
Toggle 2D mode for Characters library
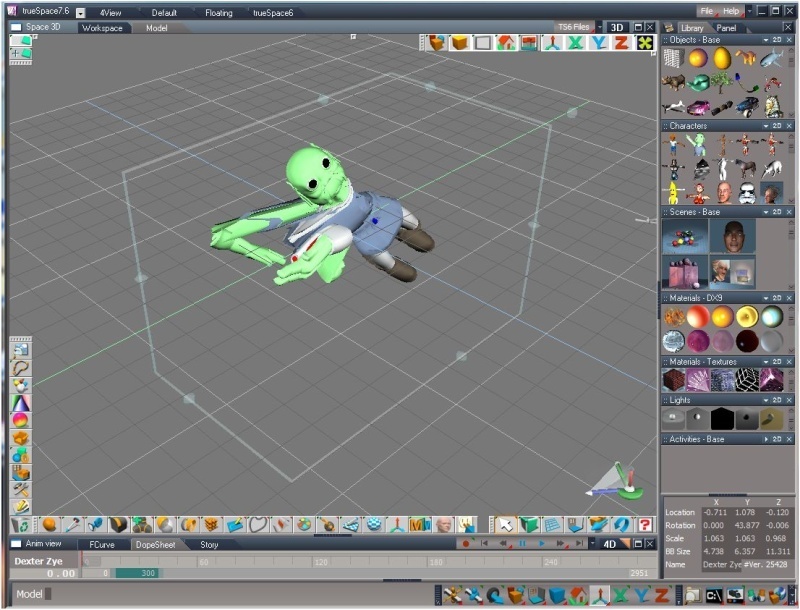point(777,127)
